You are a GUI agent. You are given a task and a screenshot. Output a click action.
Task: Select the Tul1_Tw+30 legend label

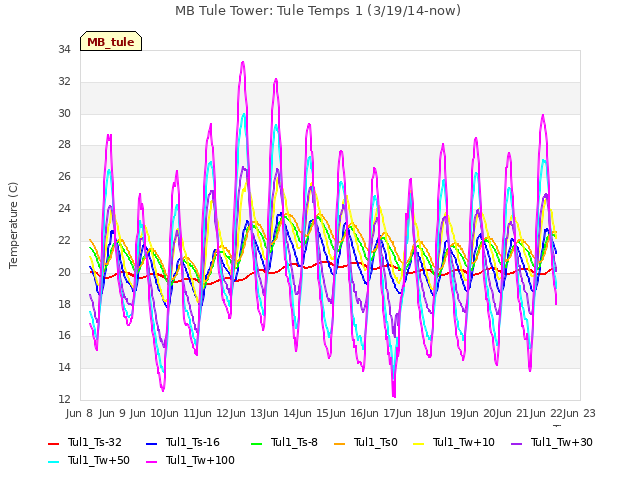(x=562, y=442)
